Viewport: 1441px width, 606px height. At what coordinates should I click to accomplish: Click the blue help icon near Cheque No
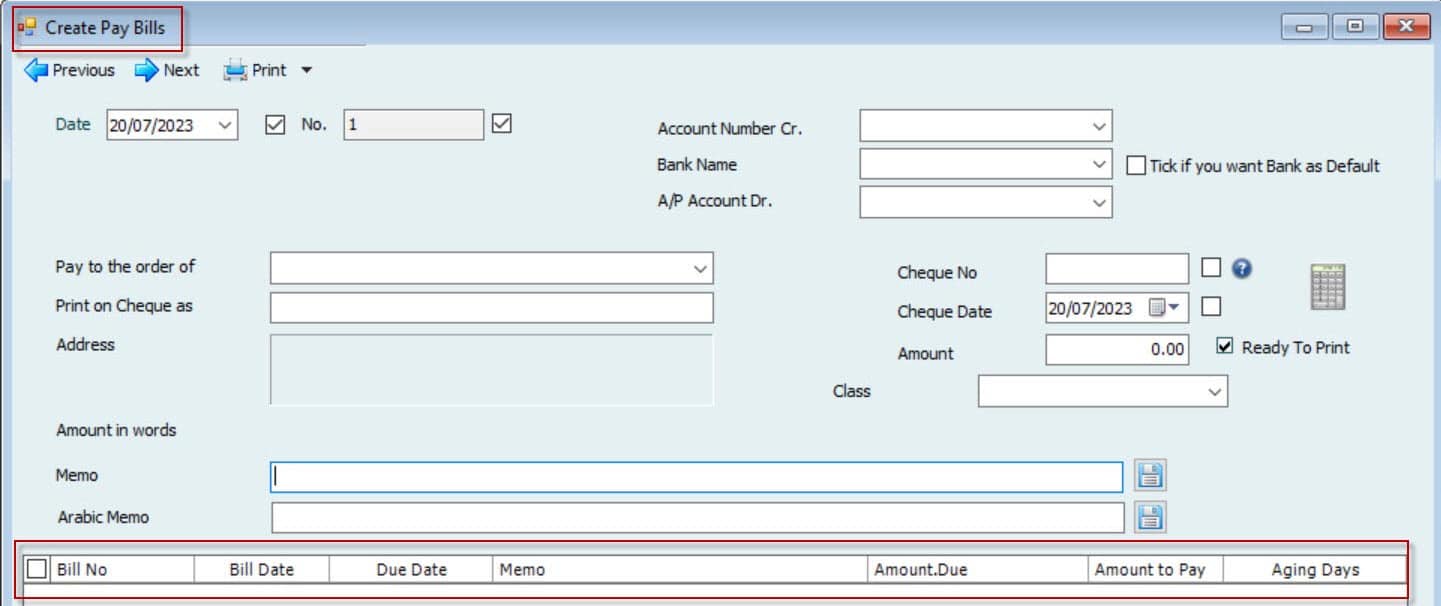click(1243, 268)
